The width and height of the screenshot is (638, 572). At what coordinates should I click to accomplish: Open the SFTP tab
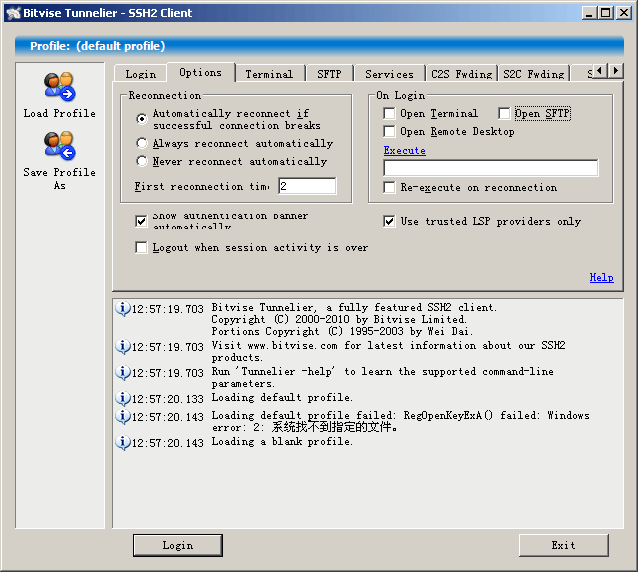pos(330,74)
